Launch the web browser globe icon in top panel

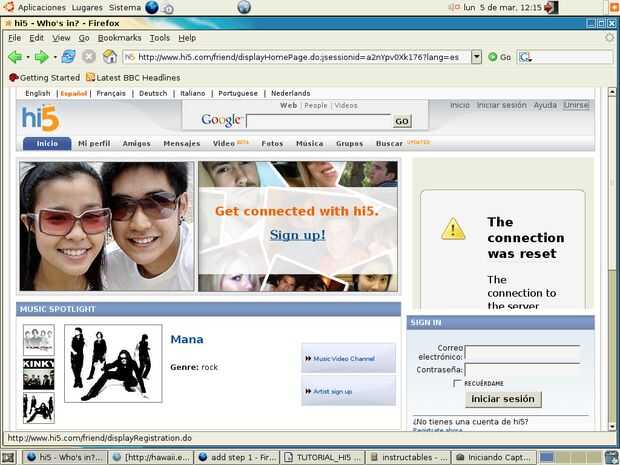coord(151,7)
